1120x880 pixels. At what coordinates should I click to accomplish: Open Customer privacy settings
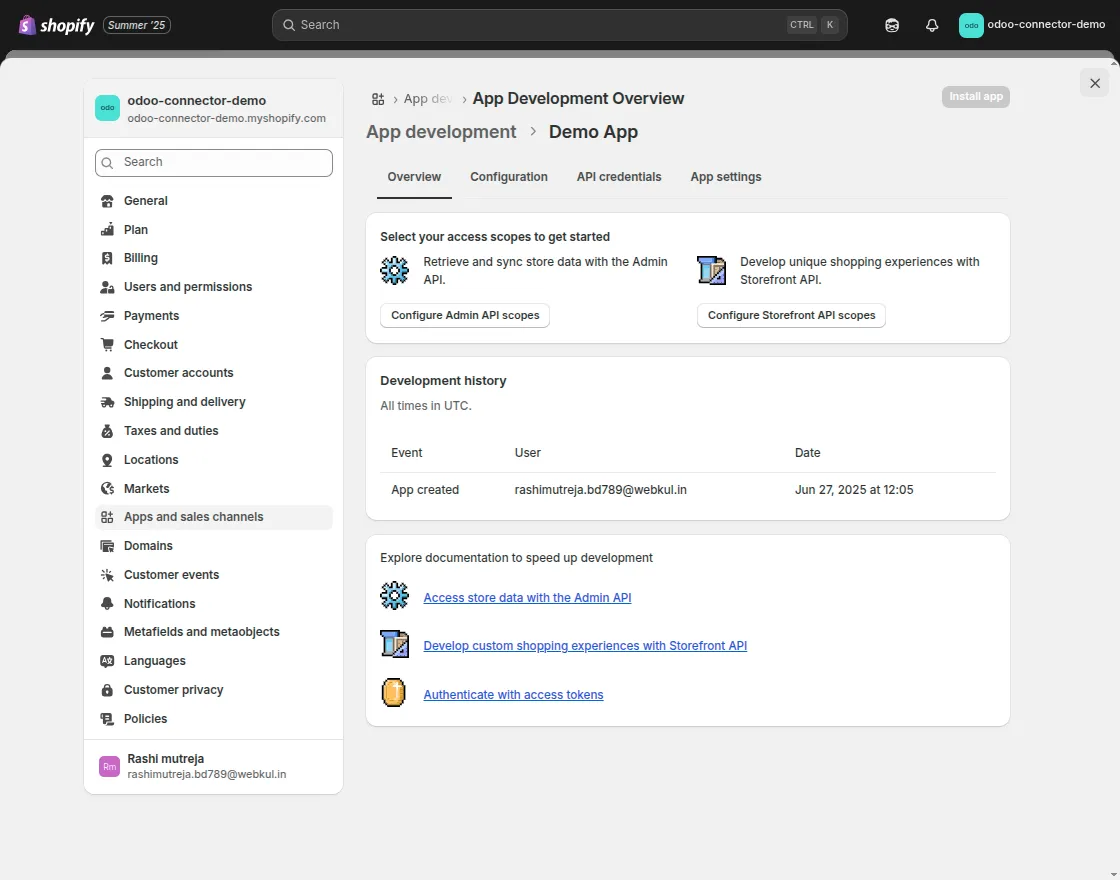175,689
